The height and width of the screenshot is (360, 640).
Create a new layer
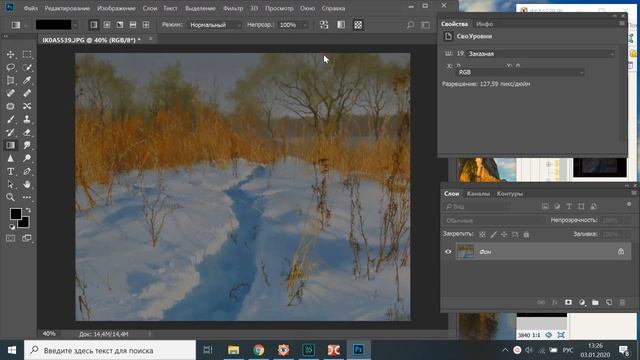(609, 302)
